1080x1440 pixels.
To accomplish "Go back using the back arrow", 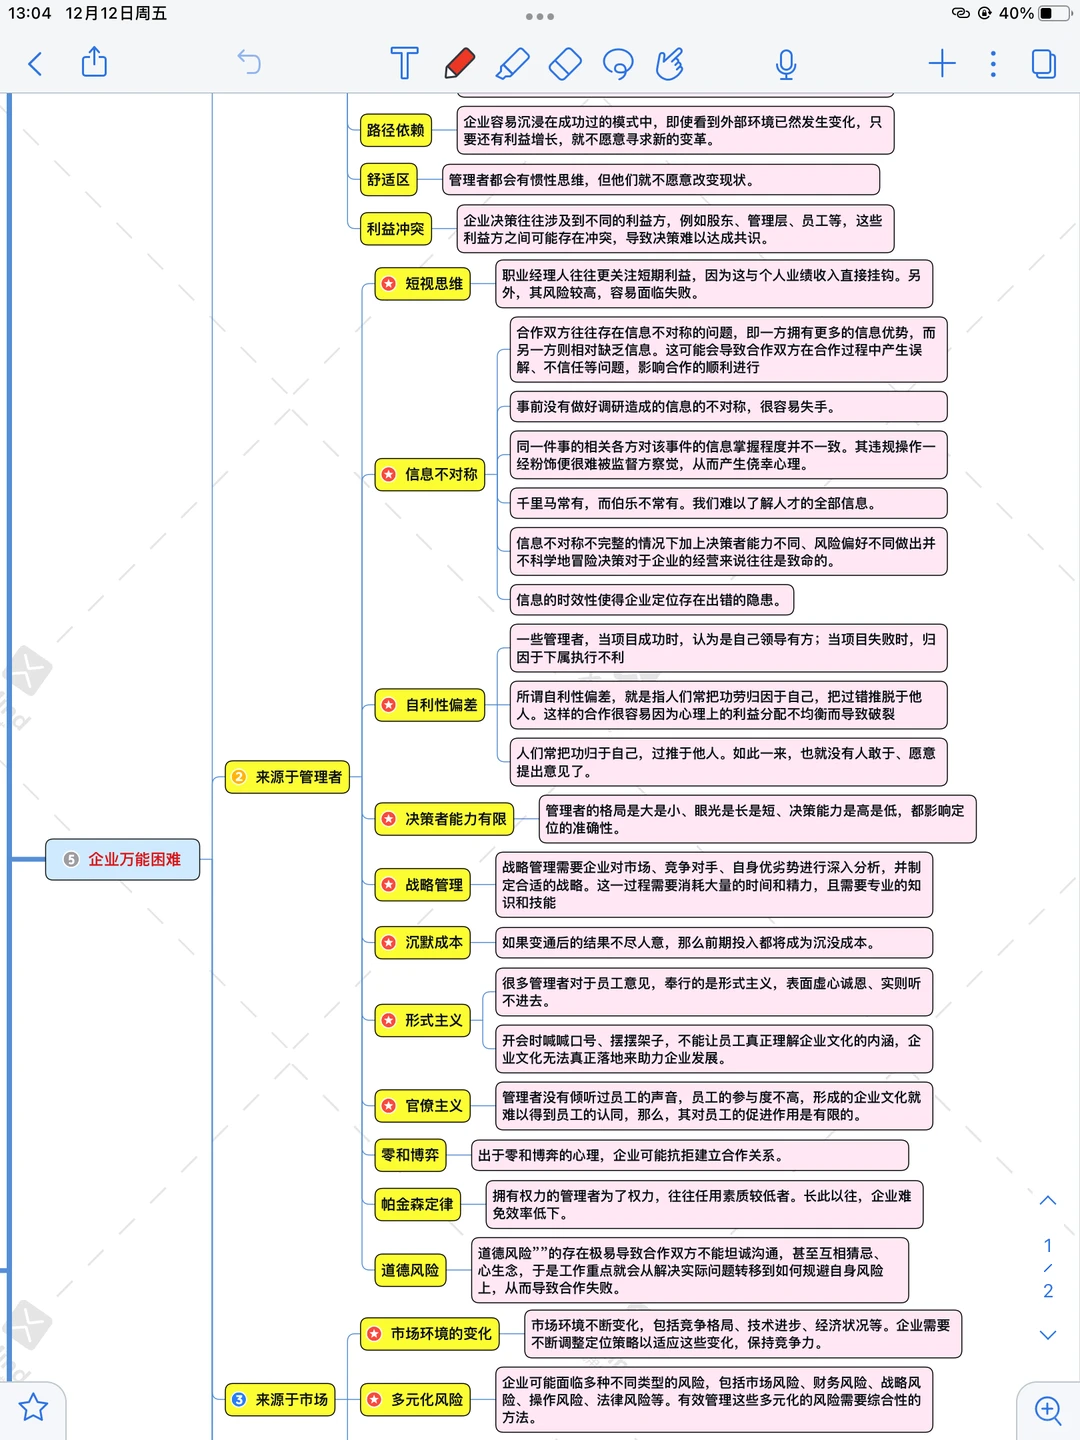I will click(35, 63).
